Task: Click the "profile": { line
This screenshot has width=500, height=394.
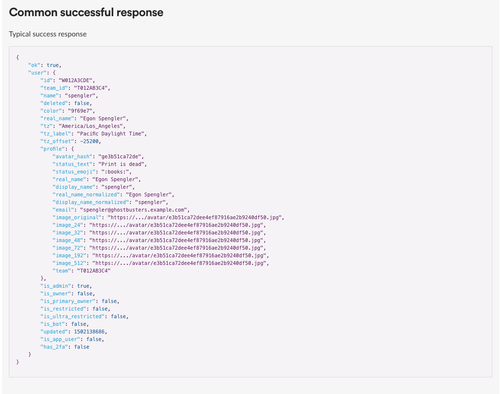Action: pos(57,149)
